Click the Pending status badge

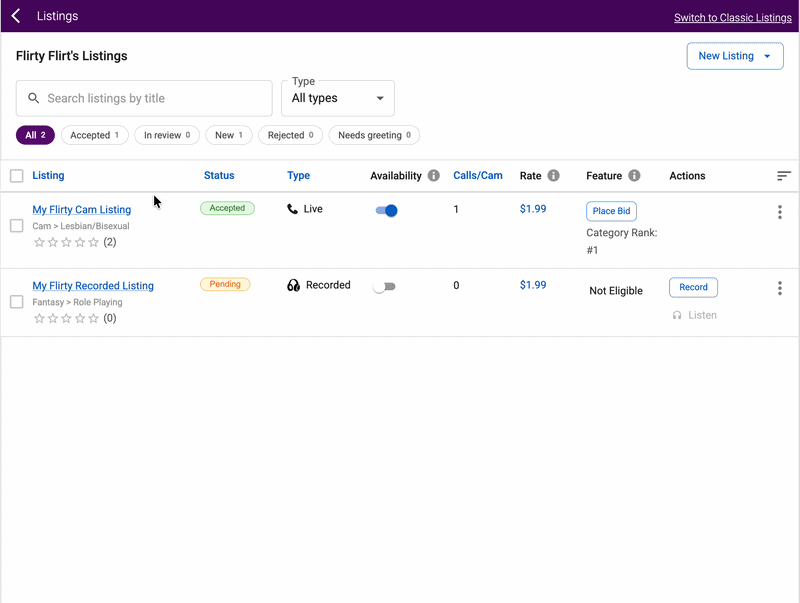click(225, 284)
